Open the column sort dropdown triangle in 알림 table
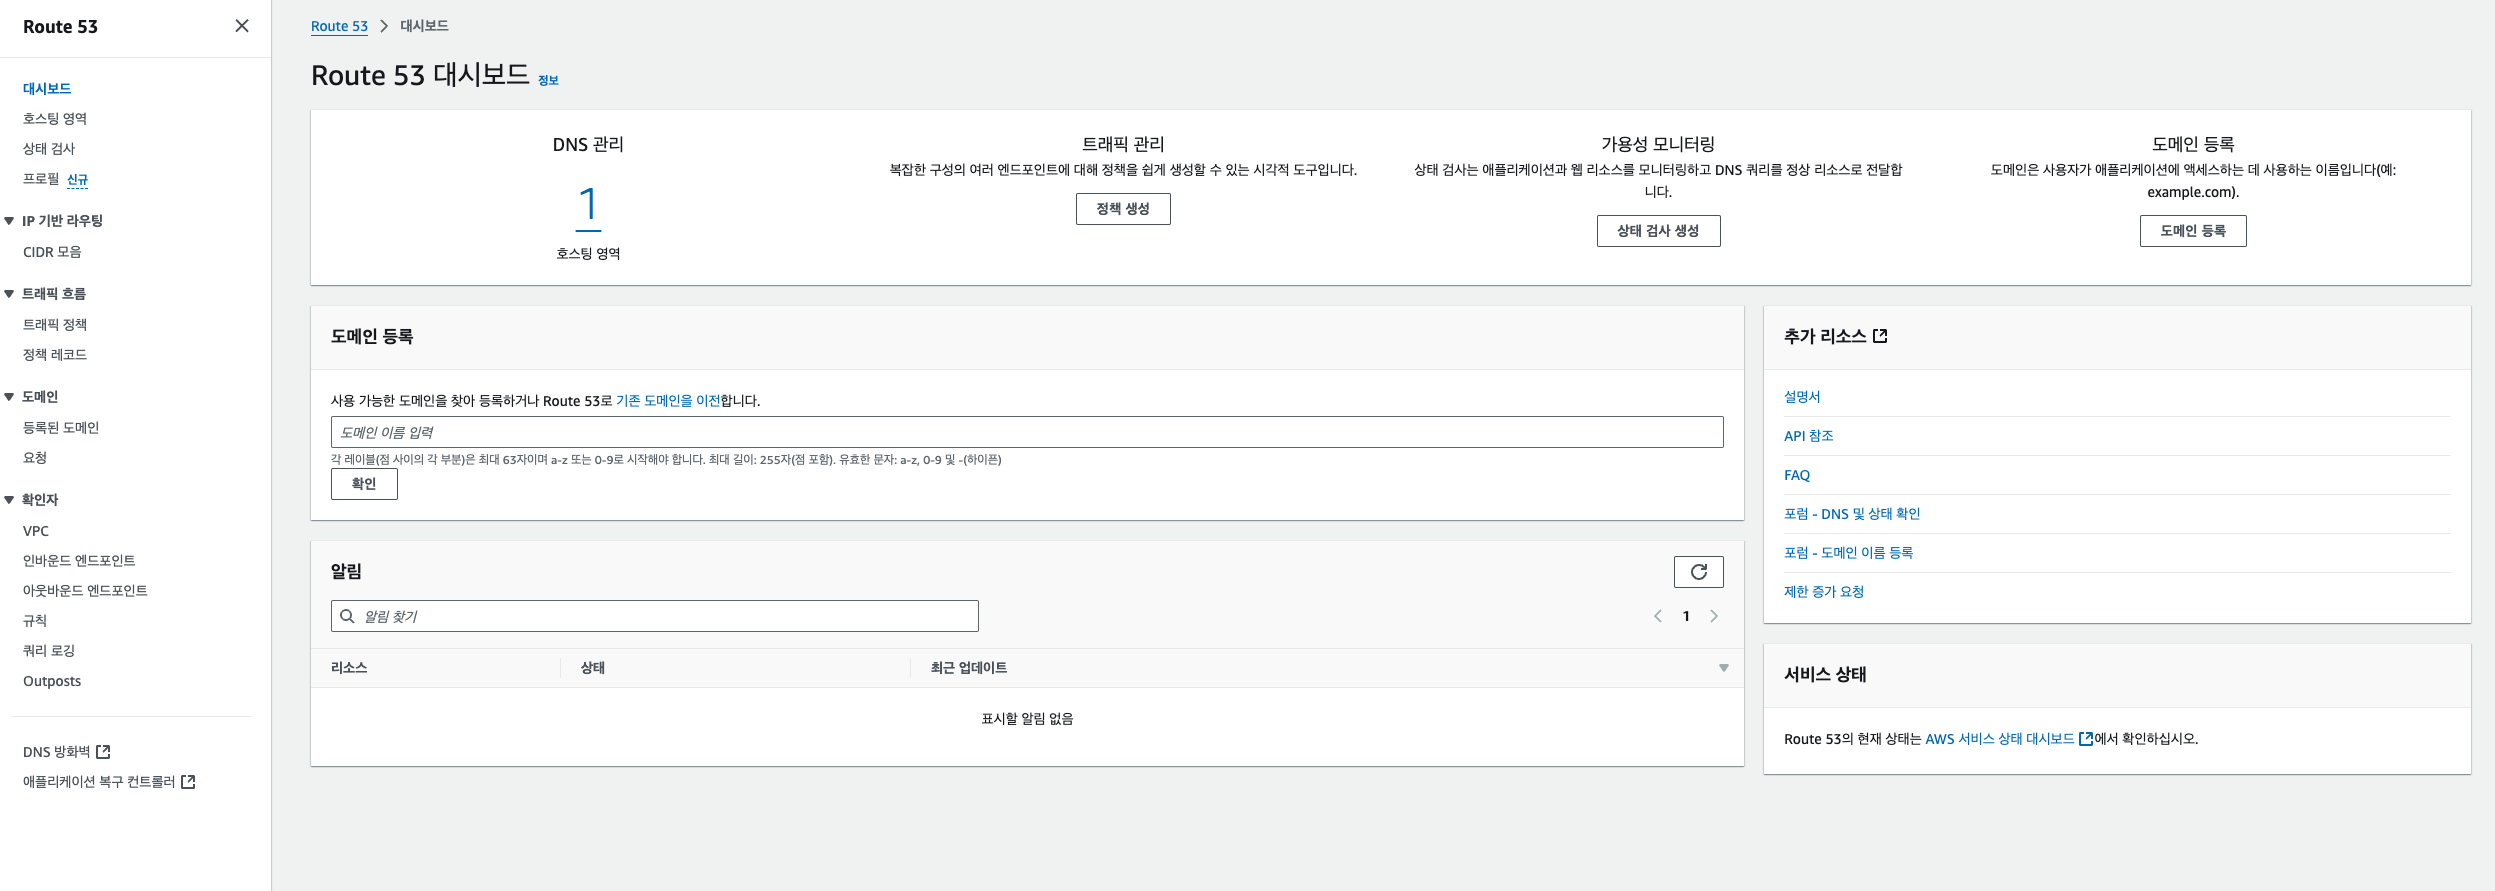Viewport: 2495px width, 891px height. 1724,668
